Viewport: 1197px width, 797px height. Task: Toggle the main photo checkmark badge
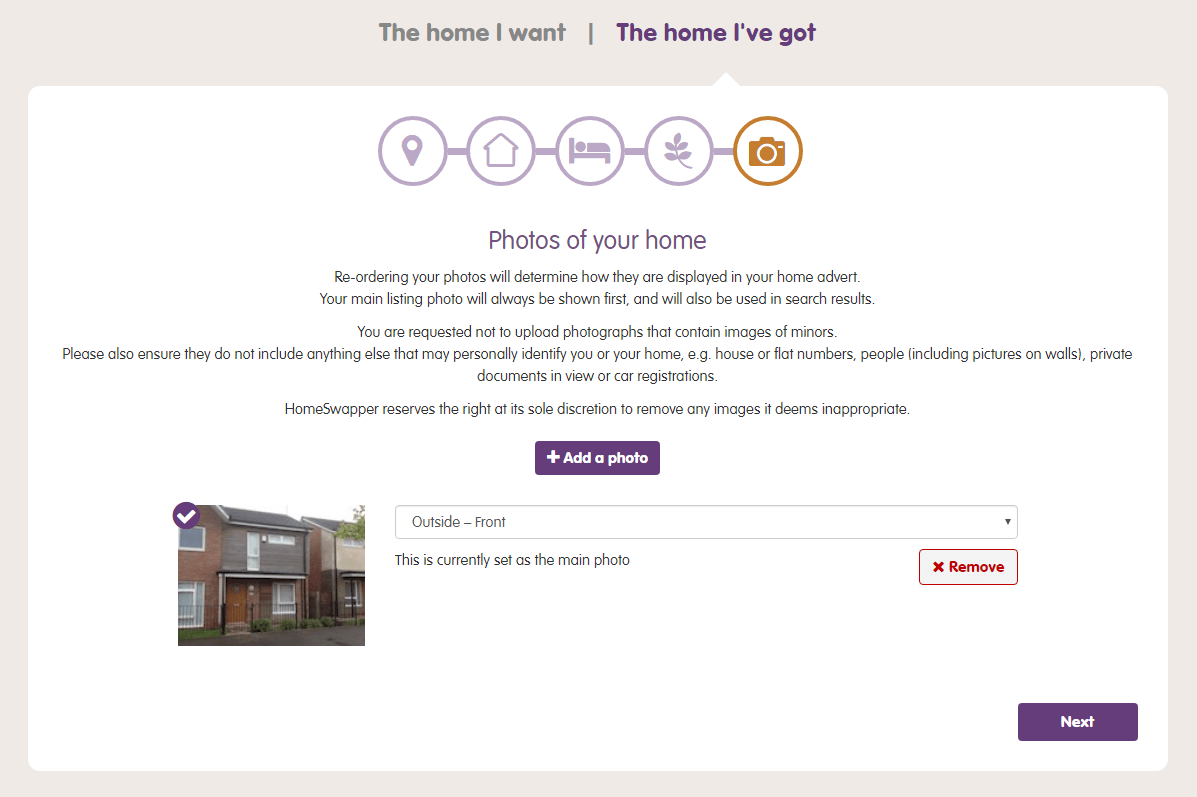[186, 515]
